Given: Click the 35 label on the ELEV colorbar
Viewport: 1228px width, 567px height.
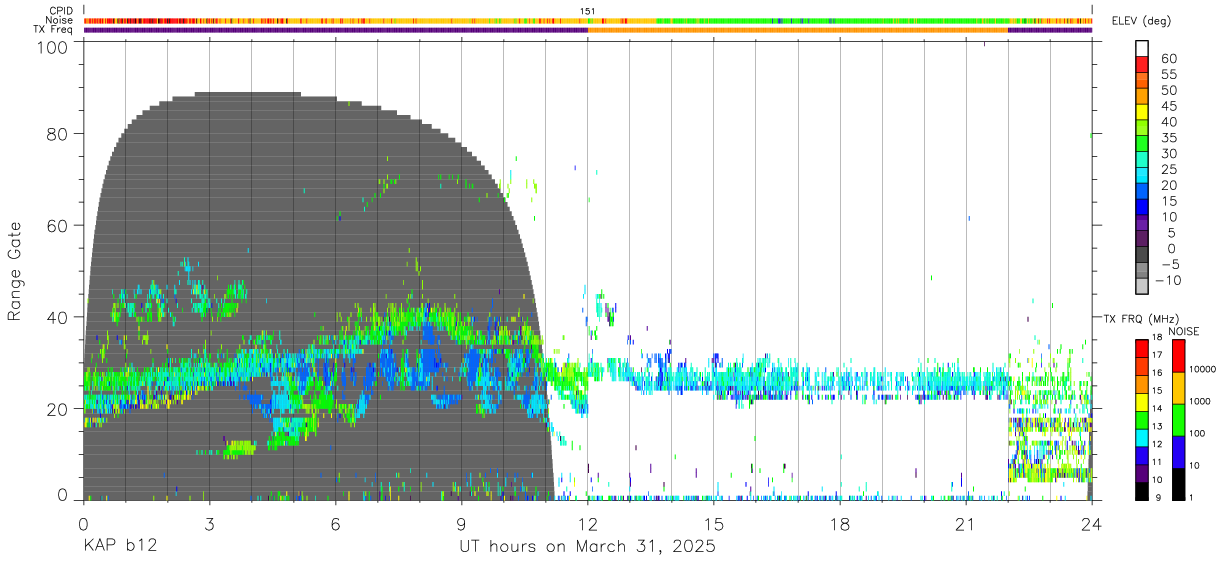Looking at the screenshot, I should (1170, 138).
